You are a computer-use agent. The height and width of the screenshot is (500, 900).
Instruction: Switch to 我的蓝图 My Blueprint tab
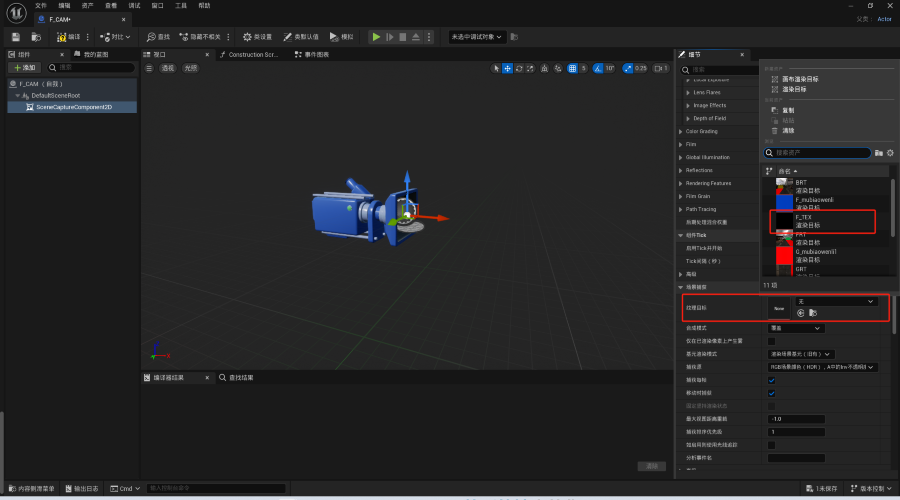pos(91,55)
